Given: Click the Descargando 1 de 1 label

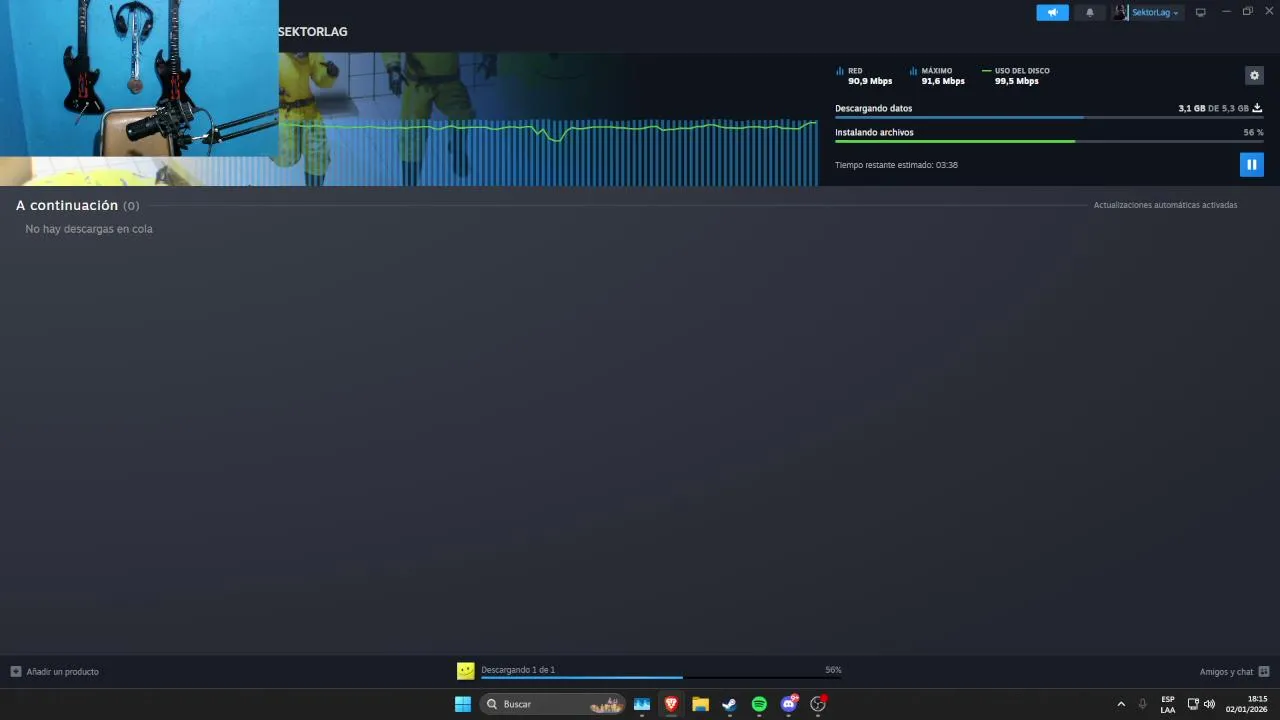Looking at the screenshot, I should (518, 670).
